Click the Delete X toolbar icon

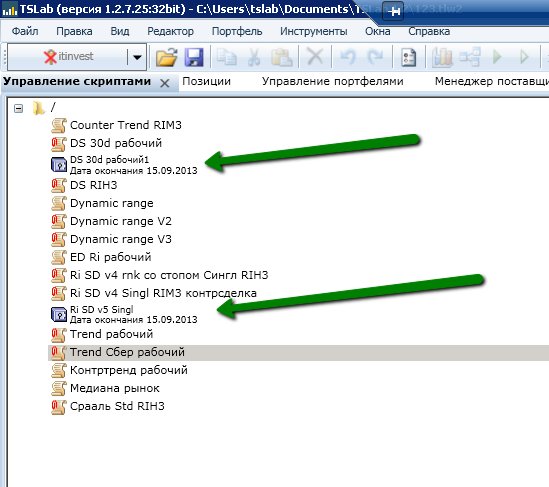coord(315,56)
